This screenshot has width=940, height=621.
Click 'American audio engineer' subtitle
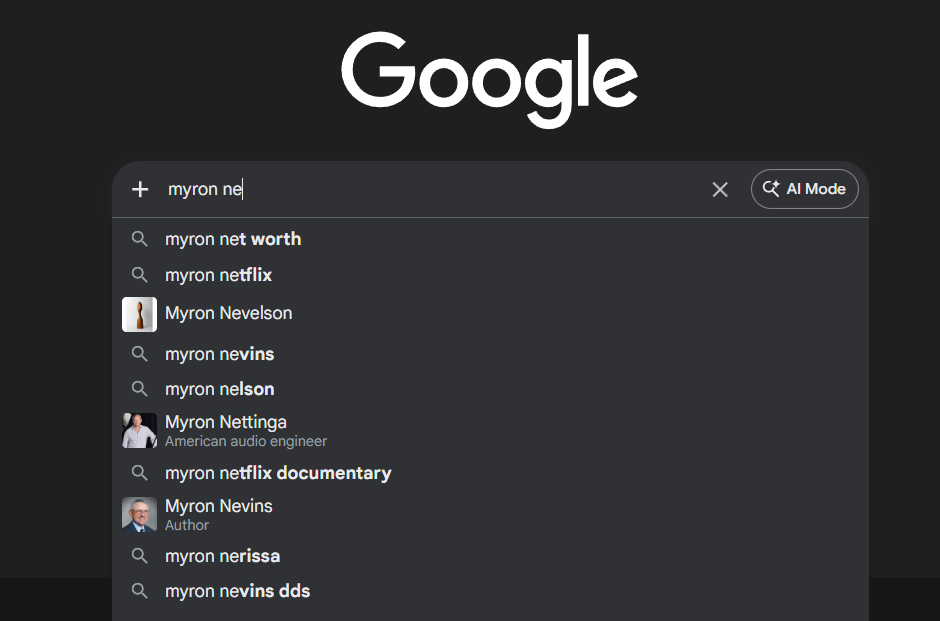(x=246, y=442)
